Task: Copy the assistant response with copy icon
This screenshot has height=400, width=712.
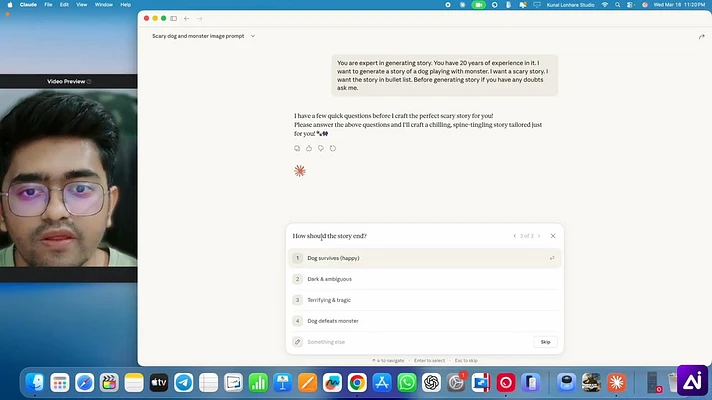Action: [297, 148]
